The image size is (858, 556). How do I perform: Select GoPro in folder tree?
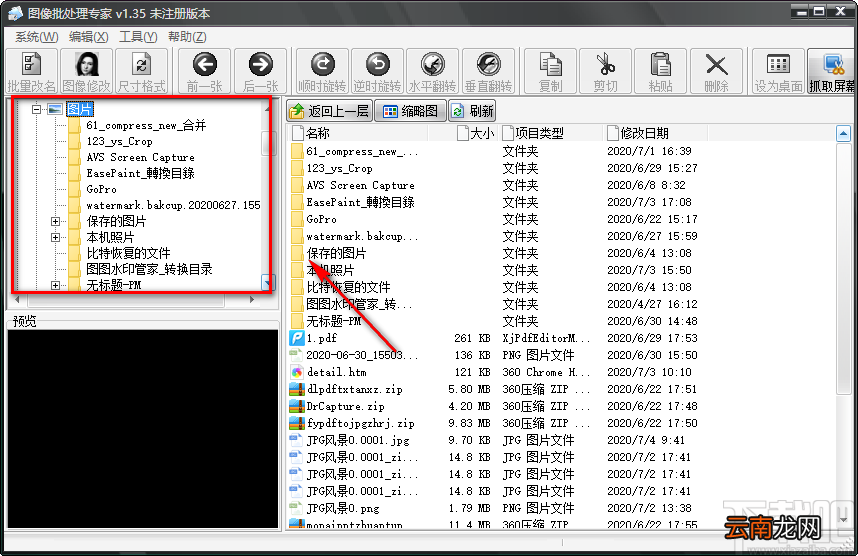[x=101, y=189]
